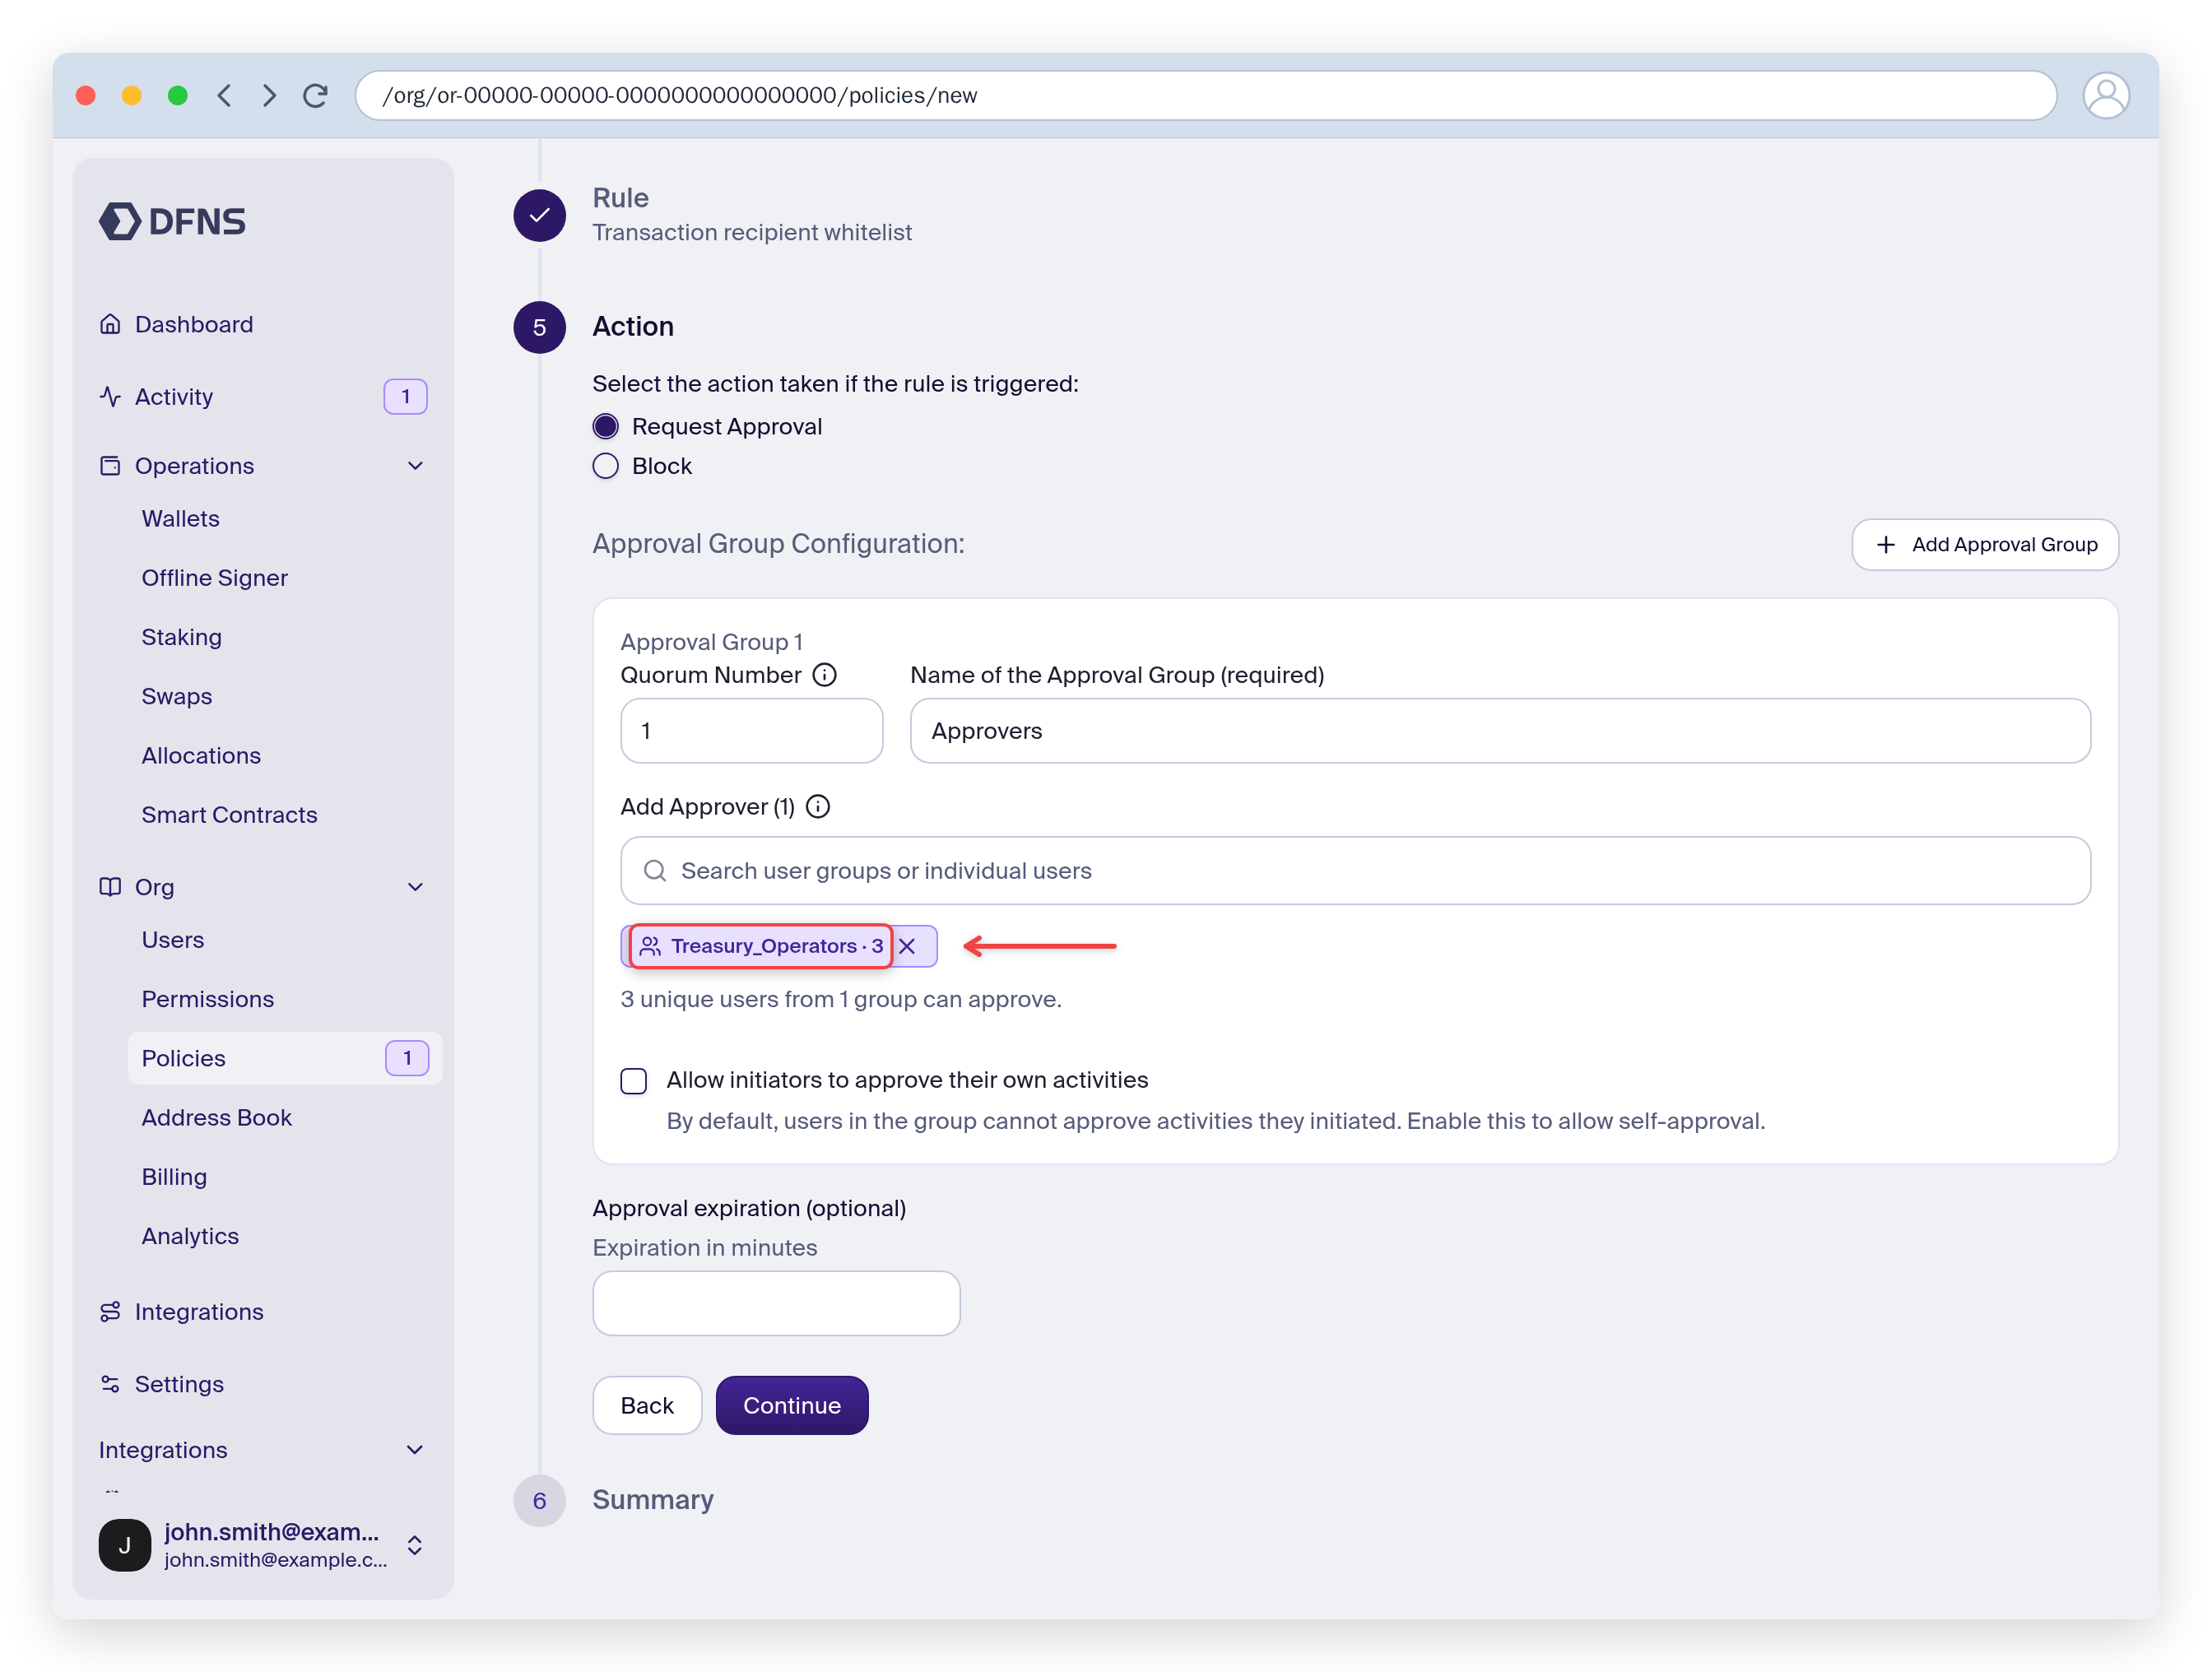Click the DFNS logo
This screenshot has height=1672, width=2212.
click(172, 221)
